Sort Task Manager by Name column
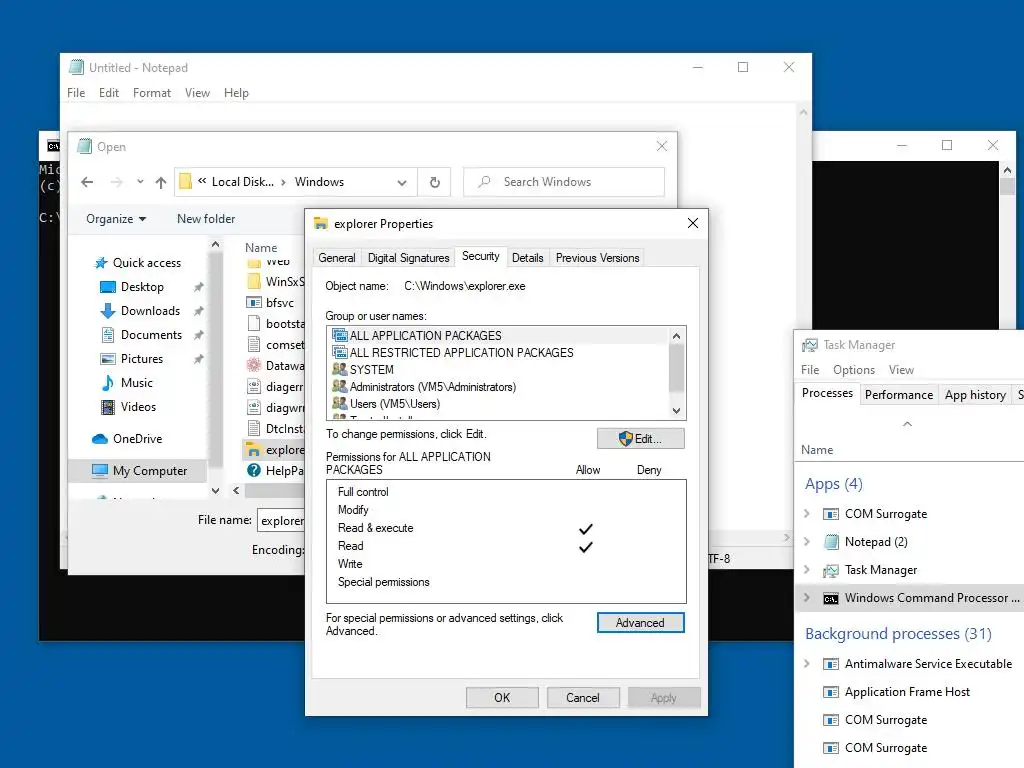 coord(817,450)
